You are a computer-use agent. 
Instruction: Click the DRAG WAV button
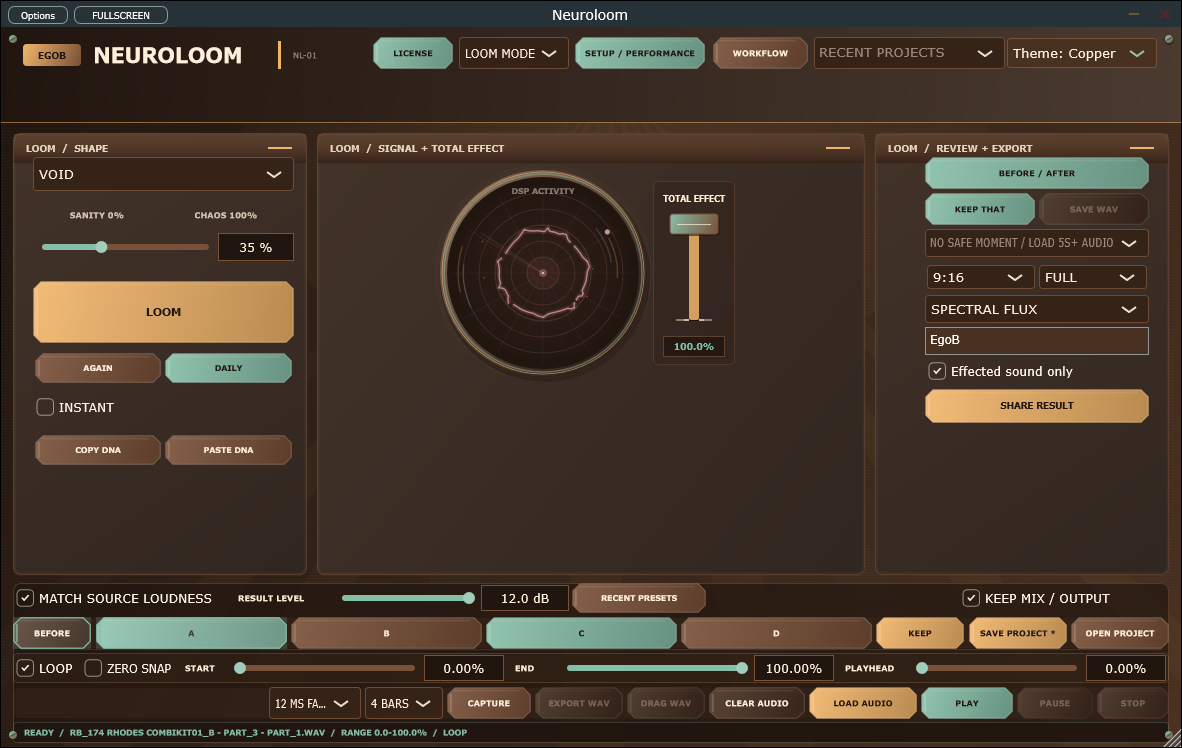coord(666,704)
